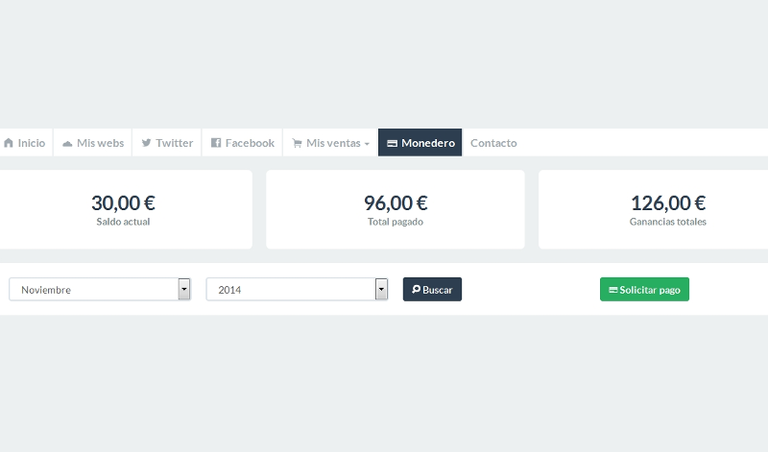Expand the Mis ventas dropdown caret
The height and width of the screenshot is (452, 768).
pyautogui.click(x=366, y=144)
